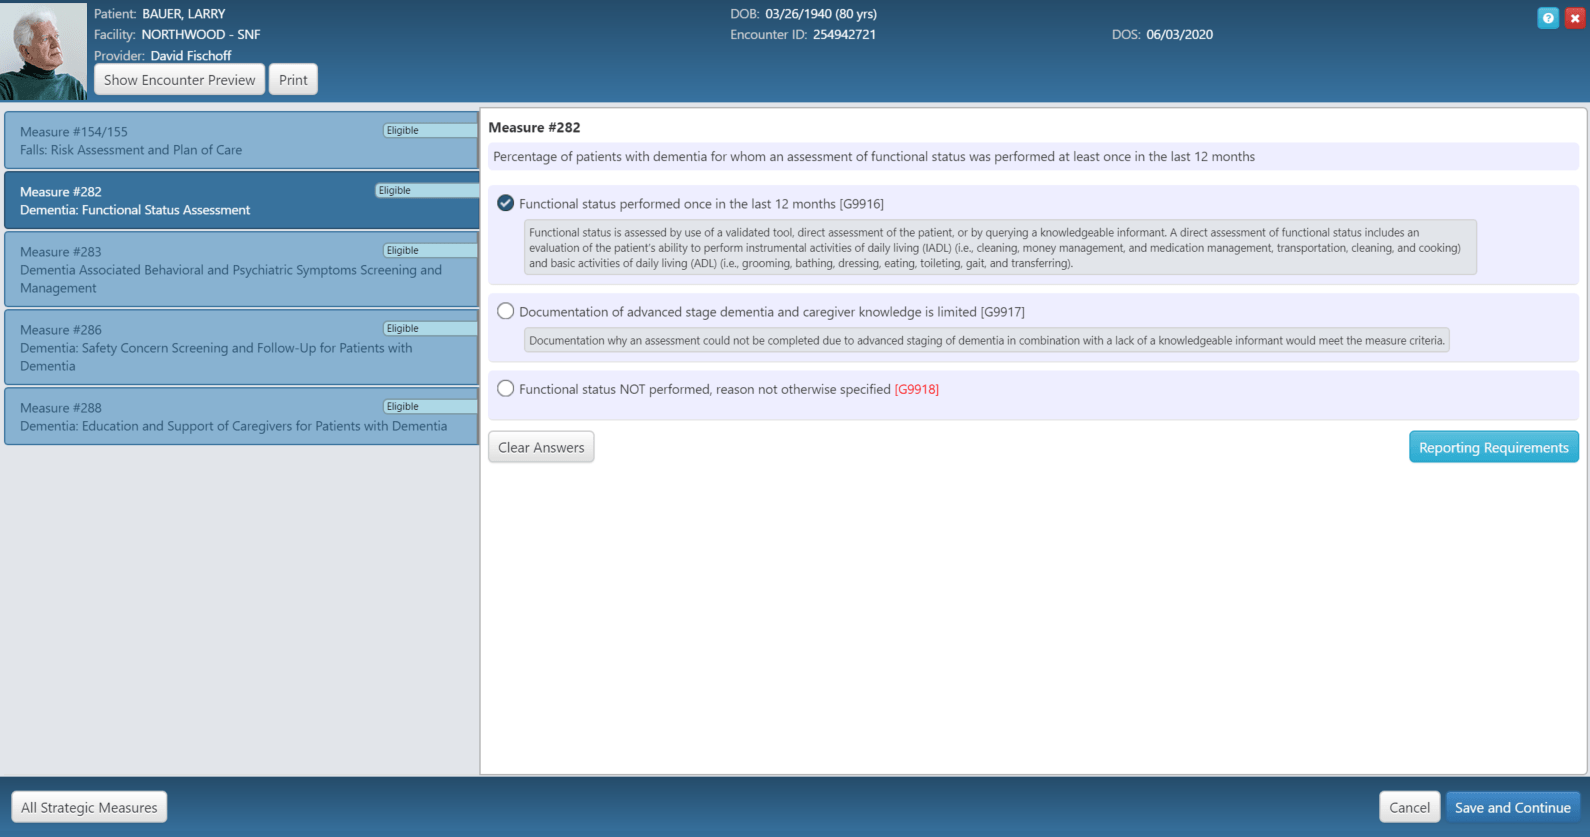
Task: Open Measure #286 Safety Concern Screening
Action: (241, 347)
